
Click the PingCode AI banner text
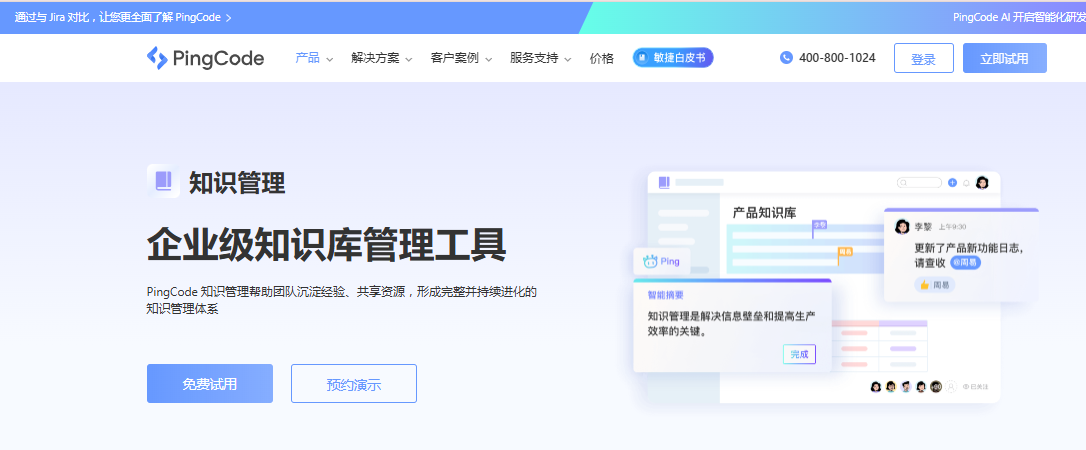pos(1019,17)
